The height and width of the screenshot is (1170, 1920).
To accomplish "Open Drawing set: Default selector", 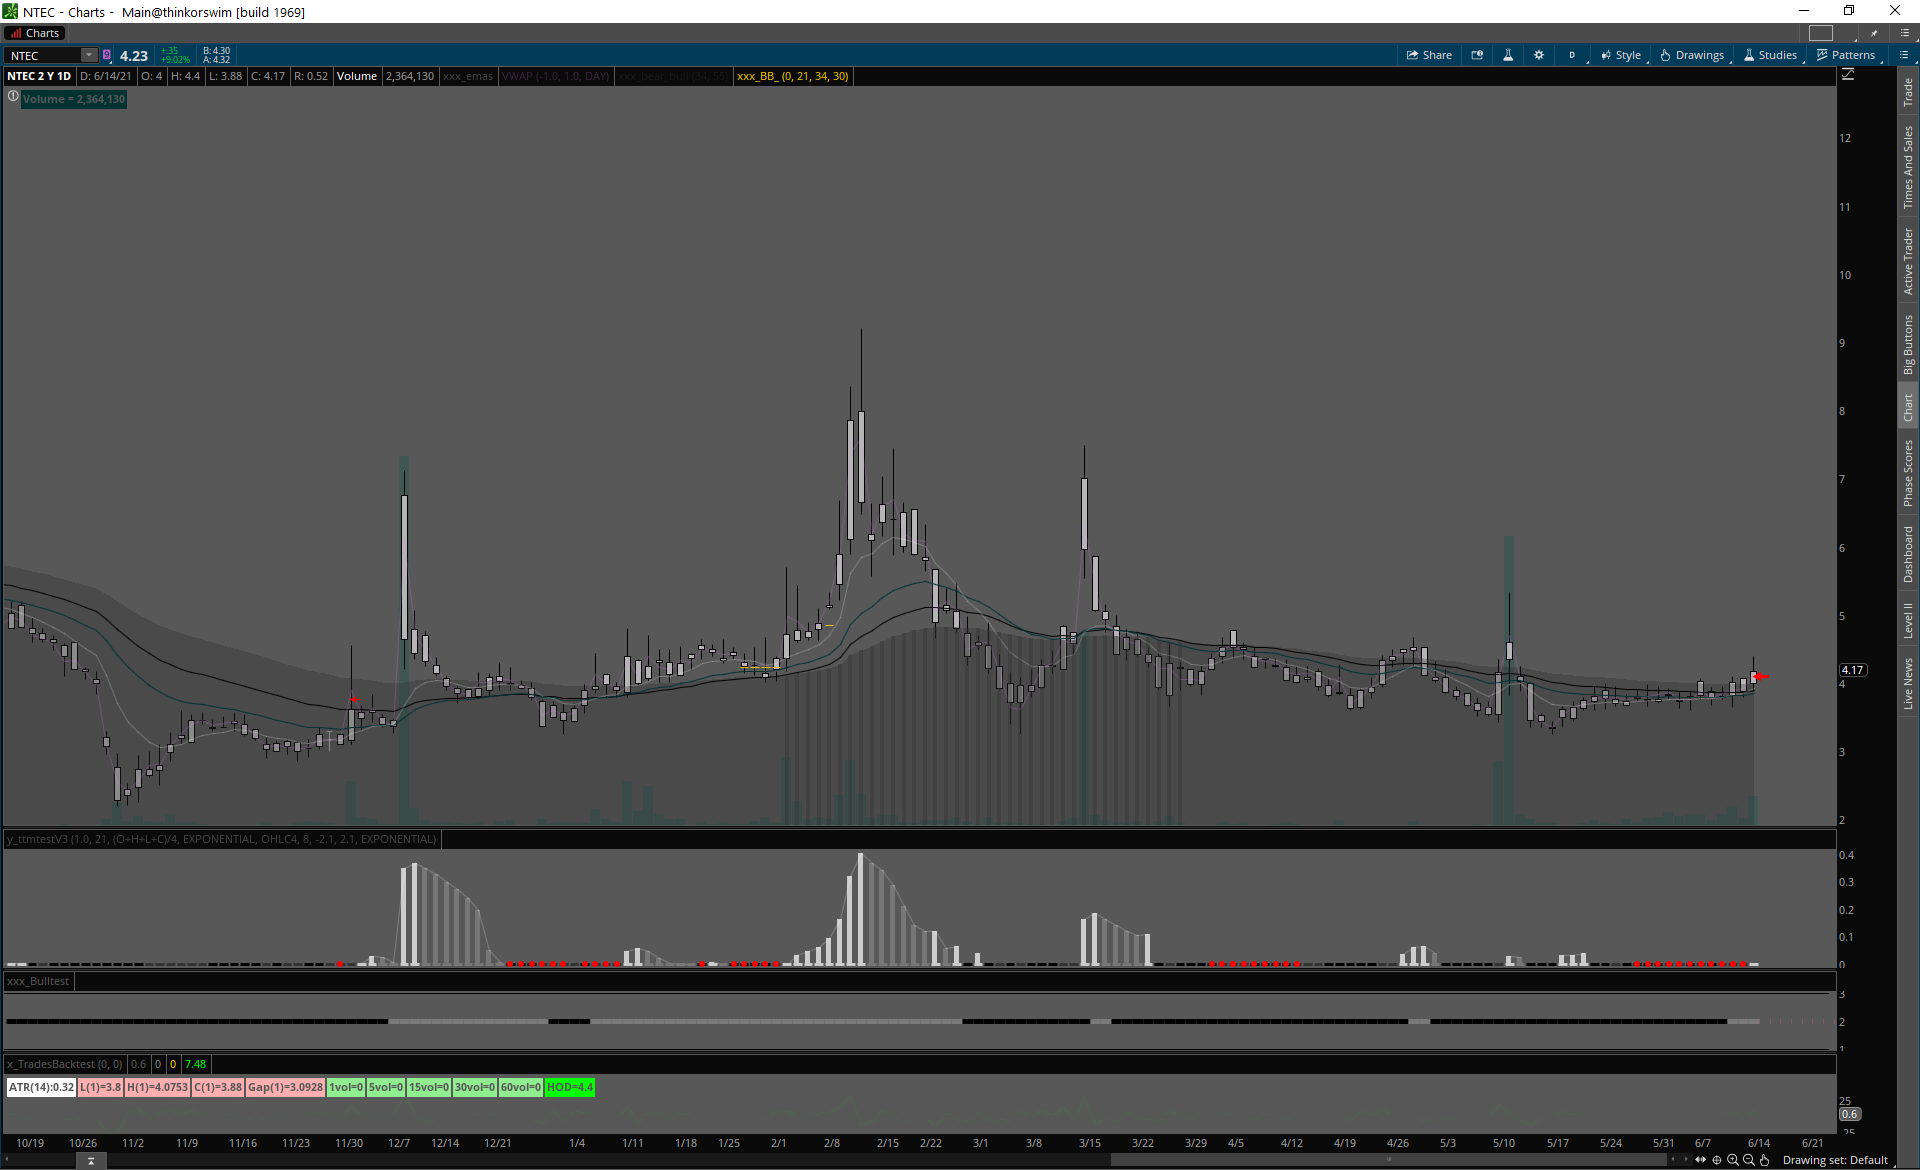I will 1835,1160.
